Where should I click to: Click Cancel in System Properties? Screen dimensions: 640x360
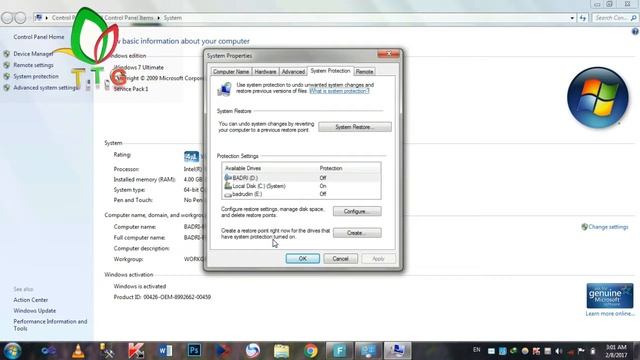340,258
